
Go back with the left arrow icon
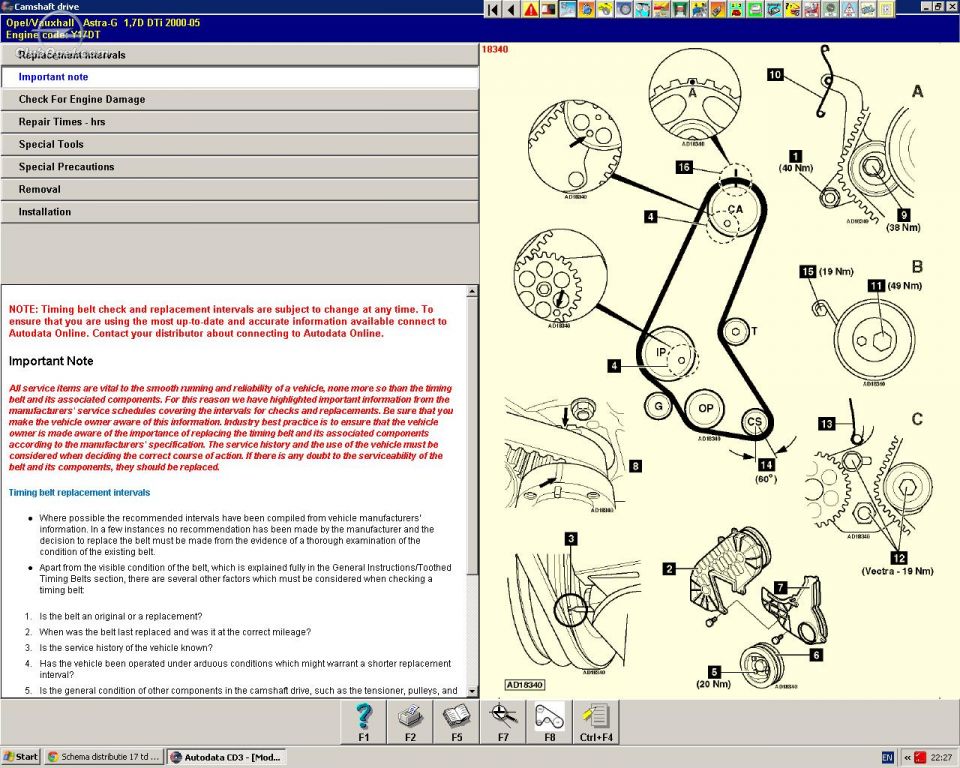tap(511, 9)
